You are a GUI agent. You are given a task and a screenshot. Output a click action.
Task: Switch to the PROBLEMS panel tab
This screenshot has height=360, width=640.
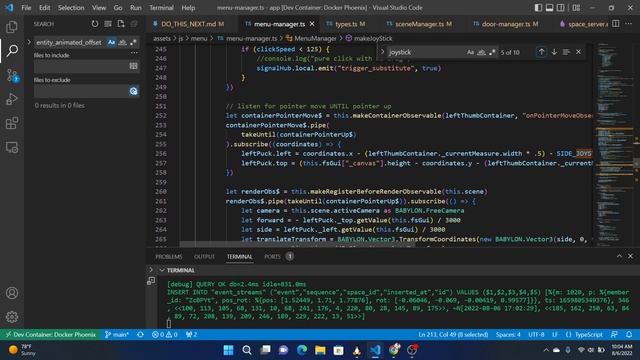[x=169, y=257]
